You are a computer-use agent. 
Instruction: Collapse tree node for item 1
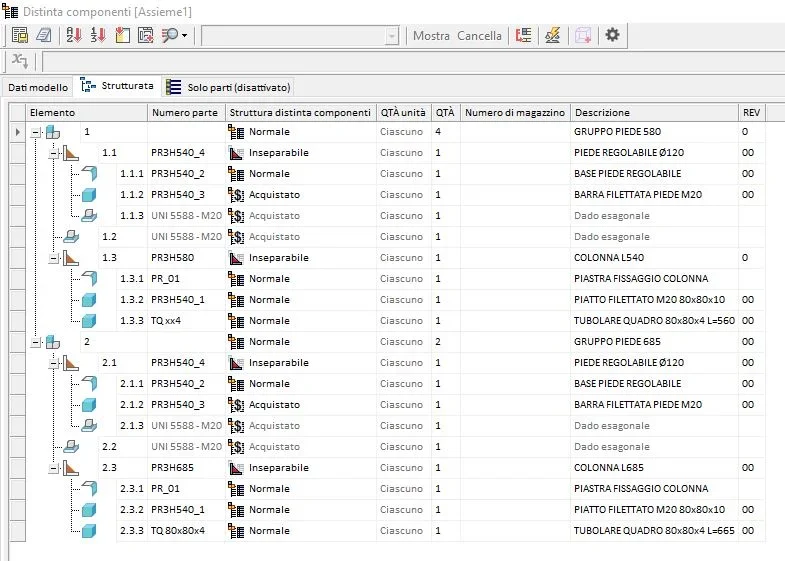36,133
